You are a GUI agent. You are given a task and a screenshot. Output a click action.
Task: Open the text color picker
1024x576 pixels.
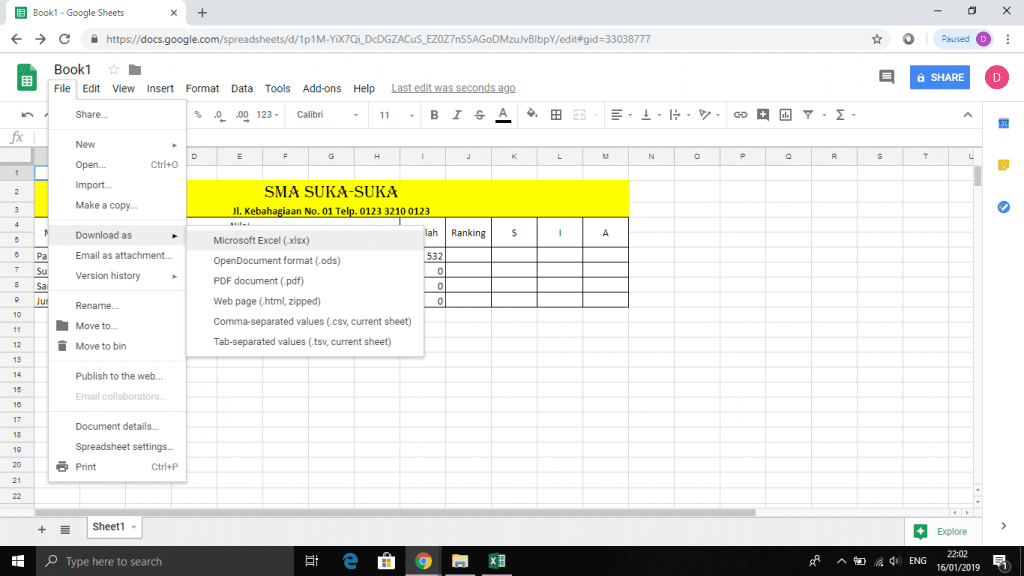pos(502,115)
